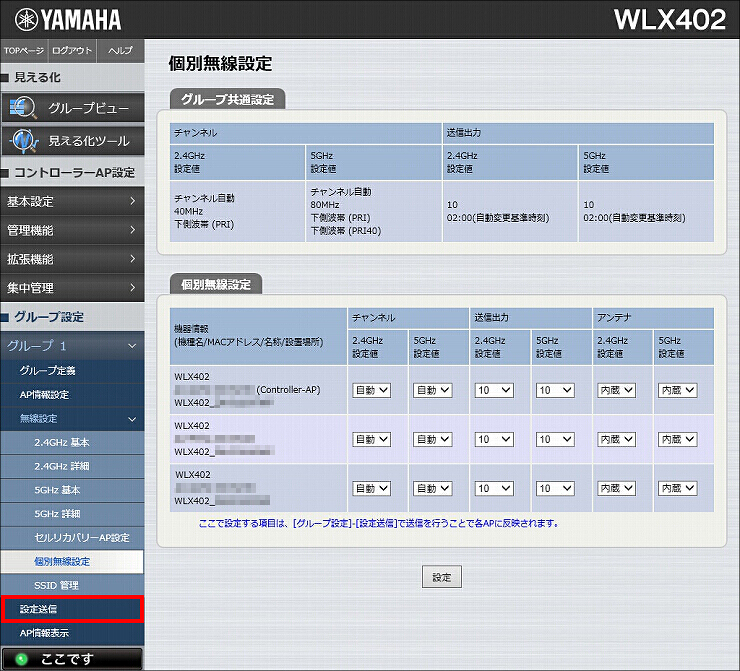Open 2.4GHz 基本 settings
The height and width of the screenshot is (671, 740).
point(72,443)
